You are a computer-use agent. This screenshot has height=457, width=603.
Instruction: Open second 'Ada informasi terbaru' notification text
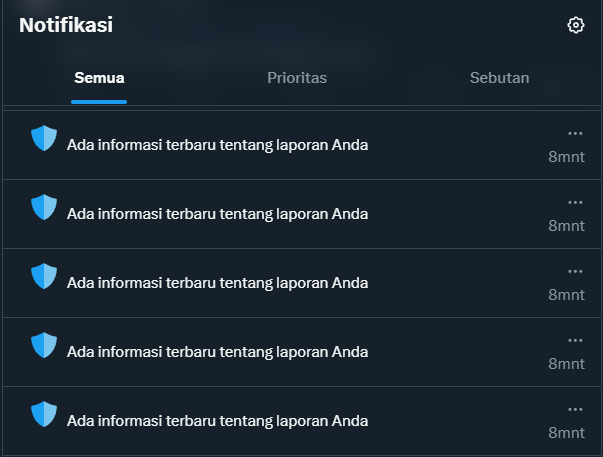(x=217, y=214)
